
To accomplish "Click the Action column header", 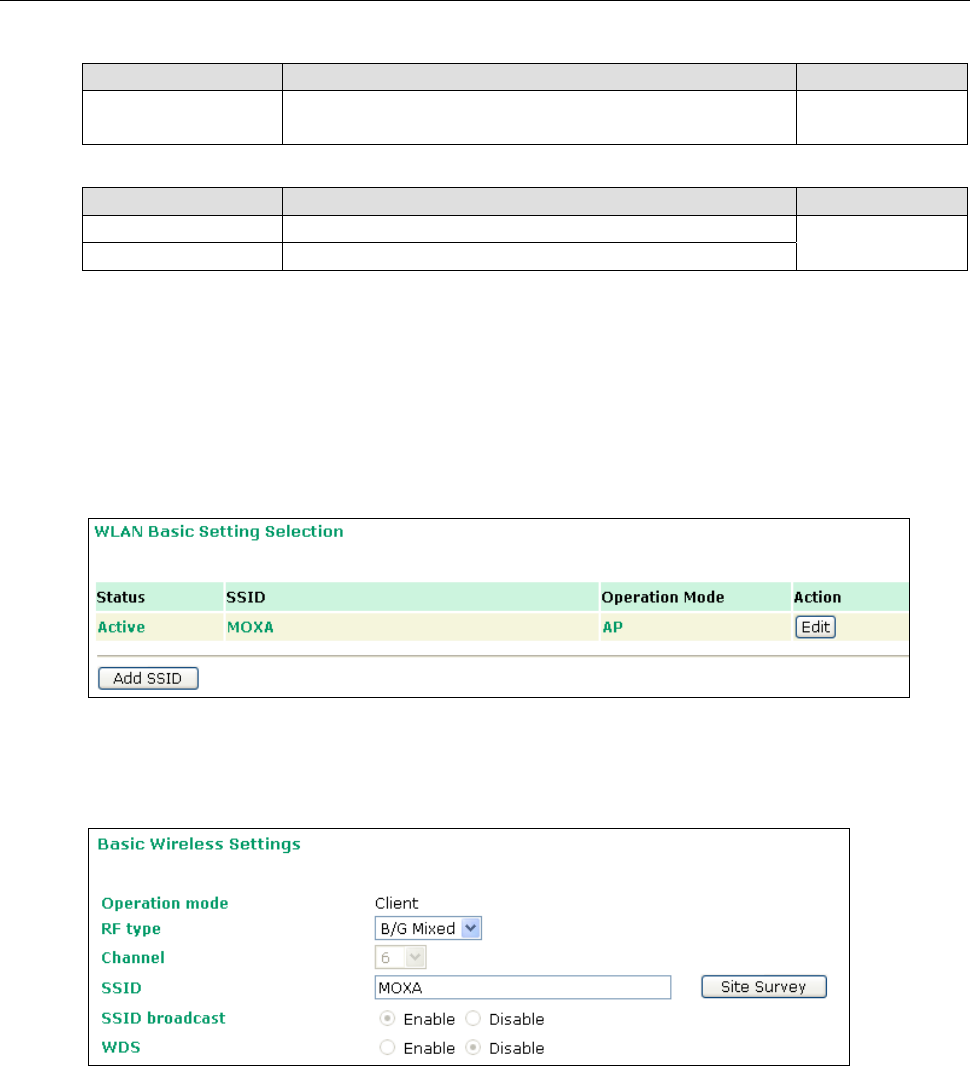I will (x=850, y=597).
